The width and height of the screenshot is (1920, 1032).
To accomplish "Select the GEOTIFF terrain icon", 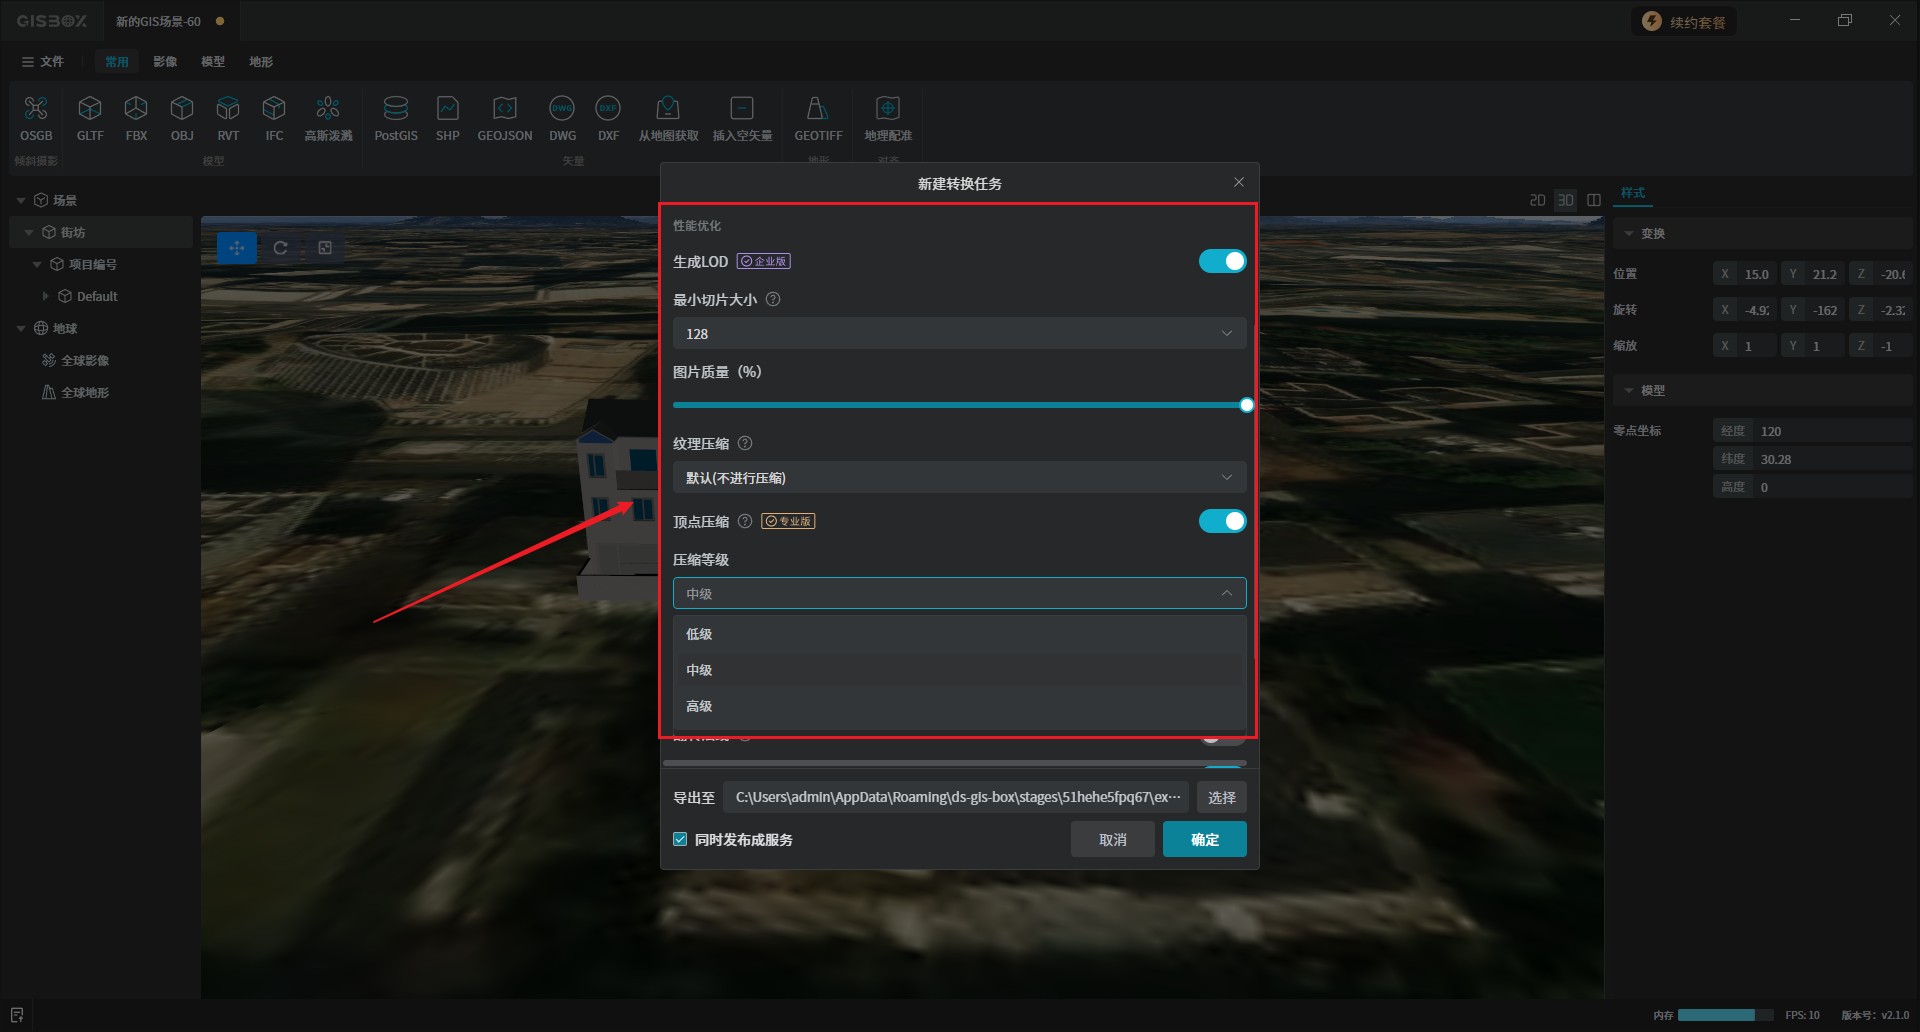I will tap(817, 109).
